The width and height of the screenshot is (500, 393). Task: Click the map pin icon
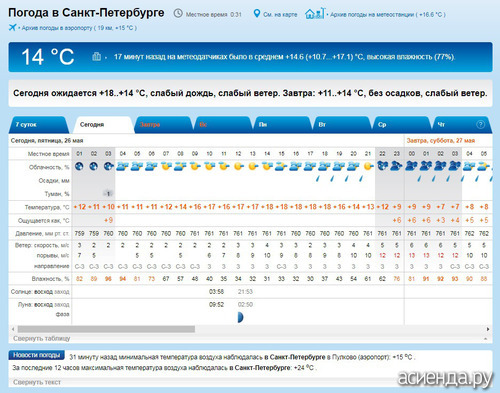256,14
